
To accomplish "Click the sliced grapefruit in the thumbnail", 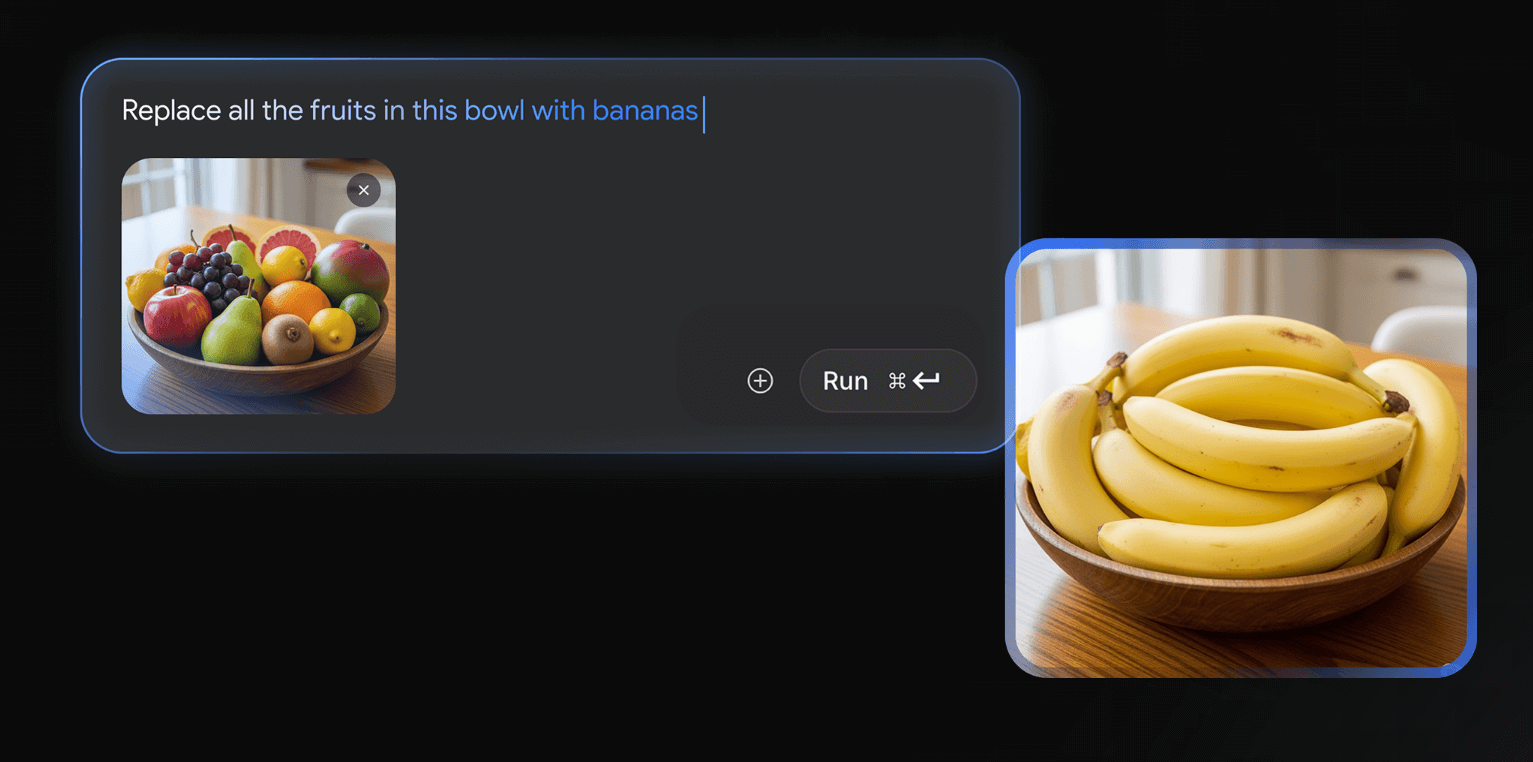I will pos(289,243).
